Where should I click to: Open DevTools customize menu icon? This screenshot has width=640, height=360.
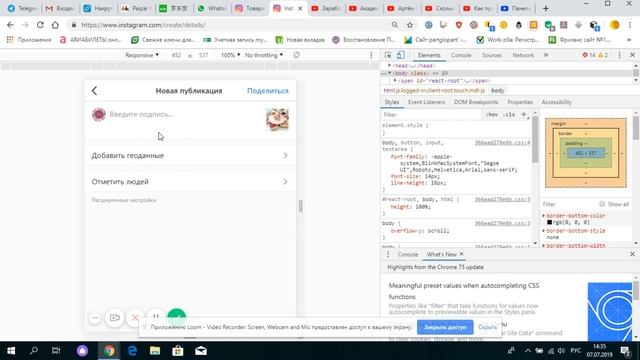coord(620,55)
